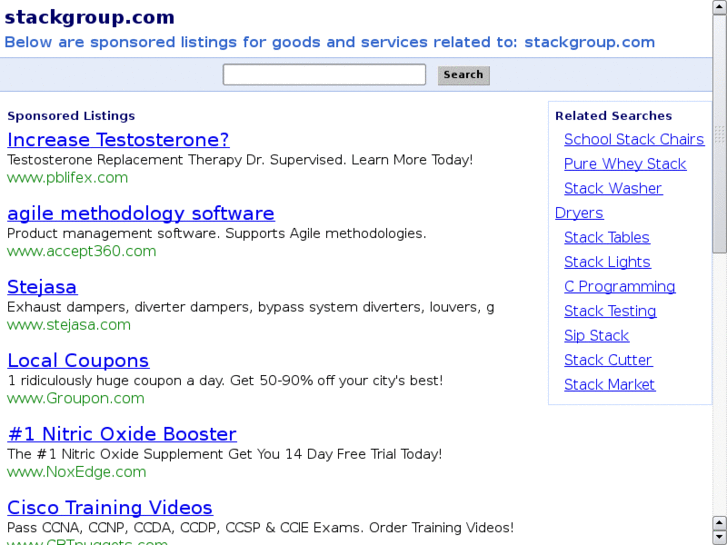
Task: Select Stack Tables related search
Action: [x=606, y=237]
